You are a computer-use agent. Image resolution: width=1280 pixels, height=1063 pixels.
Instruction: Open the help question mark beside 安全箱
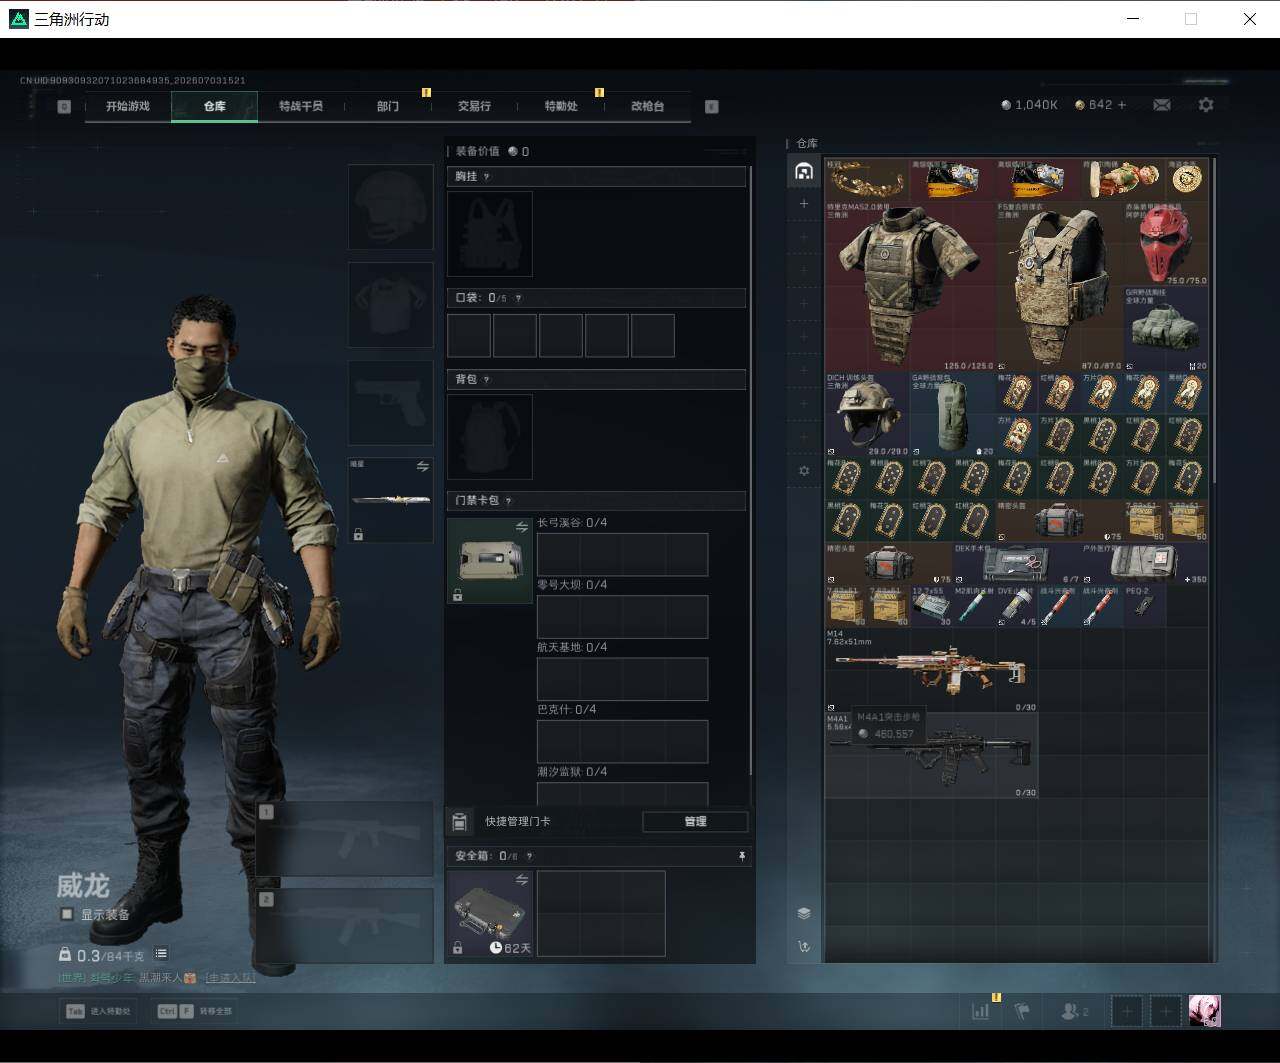529,857
